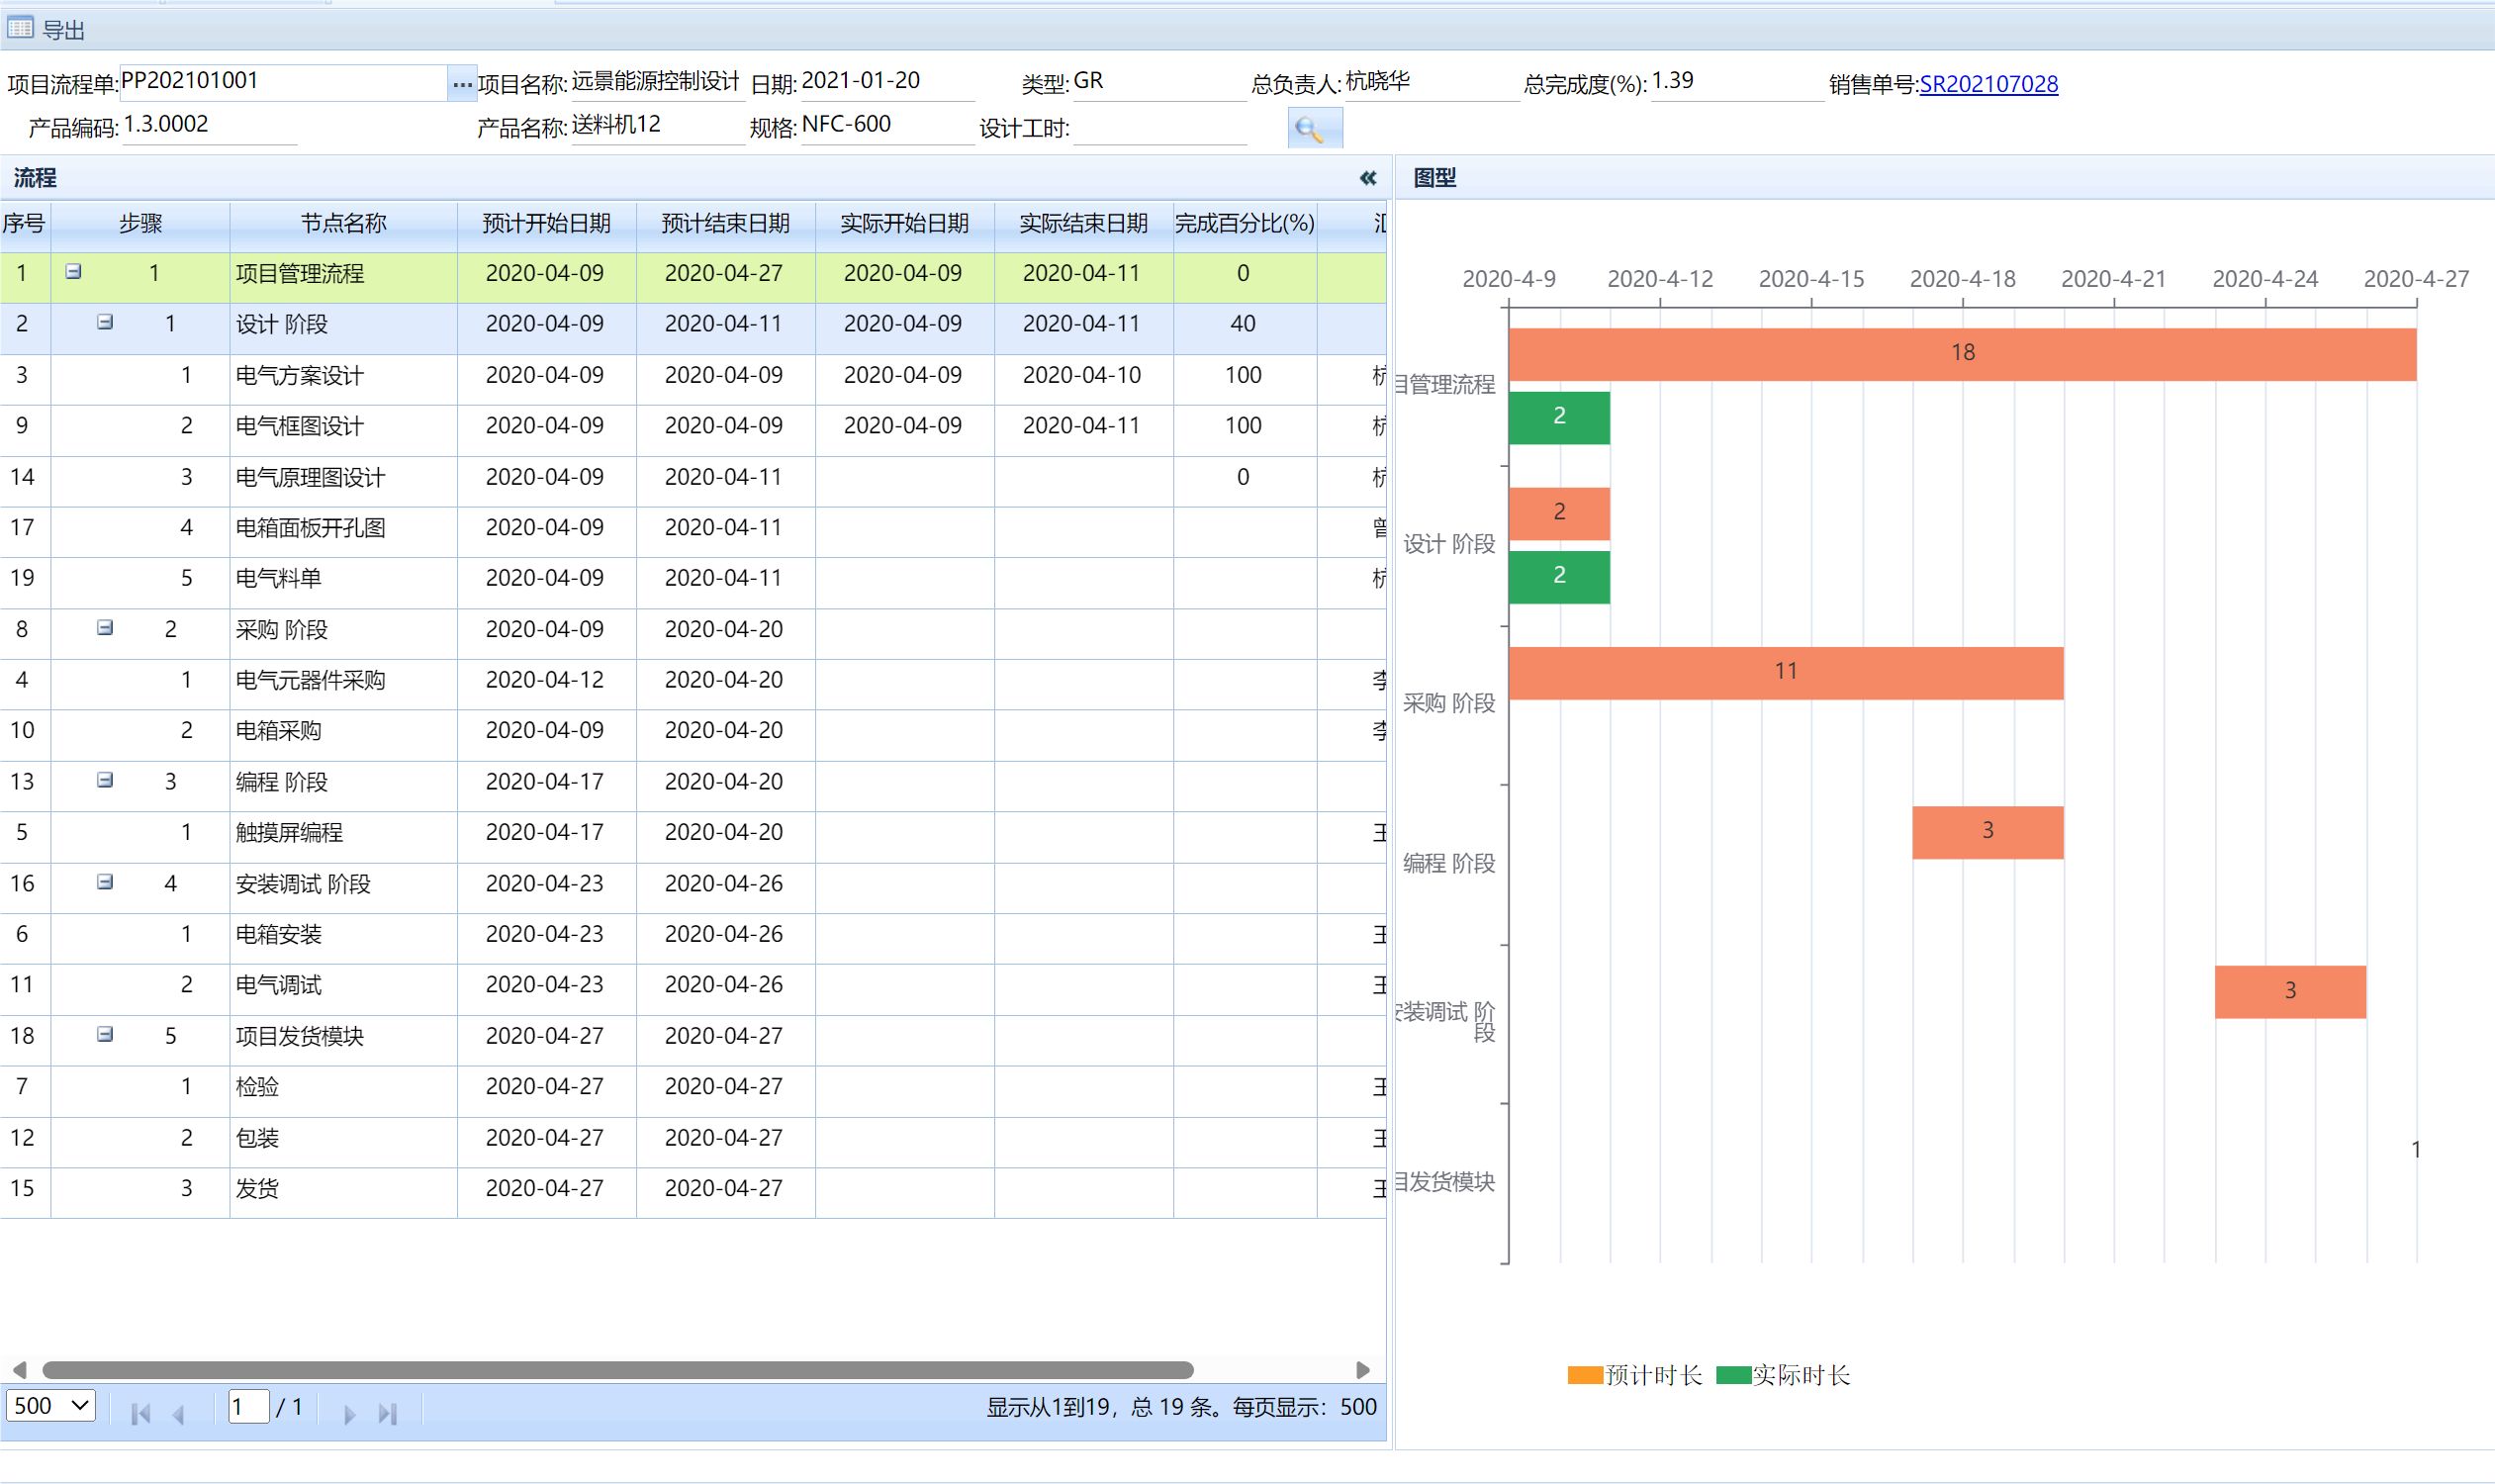Image resolution: width=2495 pixels, height=1484 pixels.
Task: Click the 18-day orange Gantt bar
Action: [x=1961, y=353]
